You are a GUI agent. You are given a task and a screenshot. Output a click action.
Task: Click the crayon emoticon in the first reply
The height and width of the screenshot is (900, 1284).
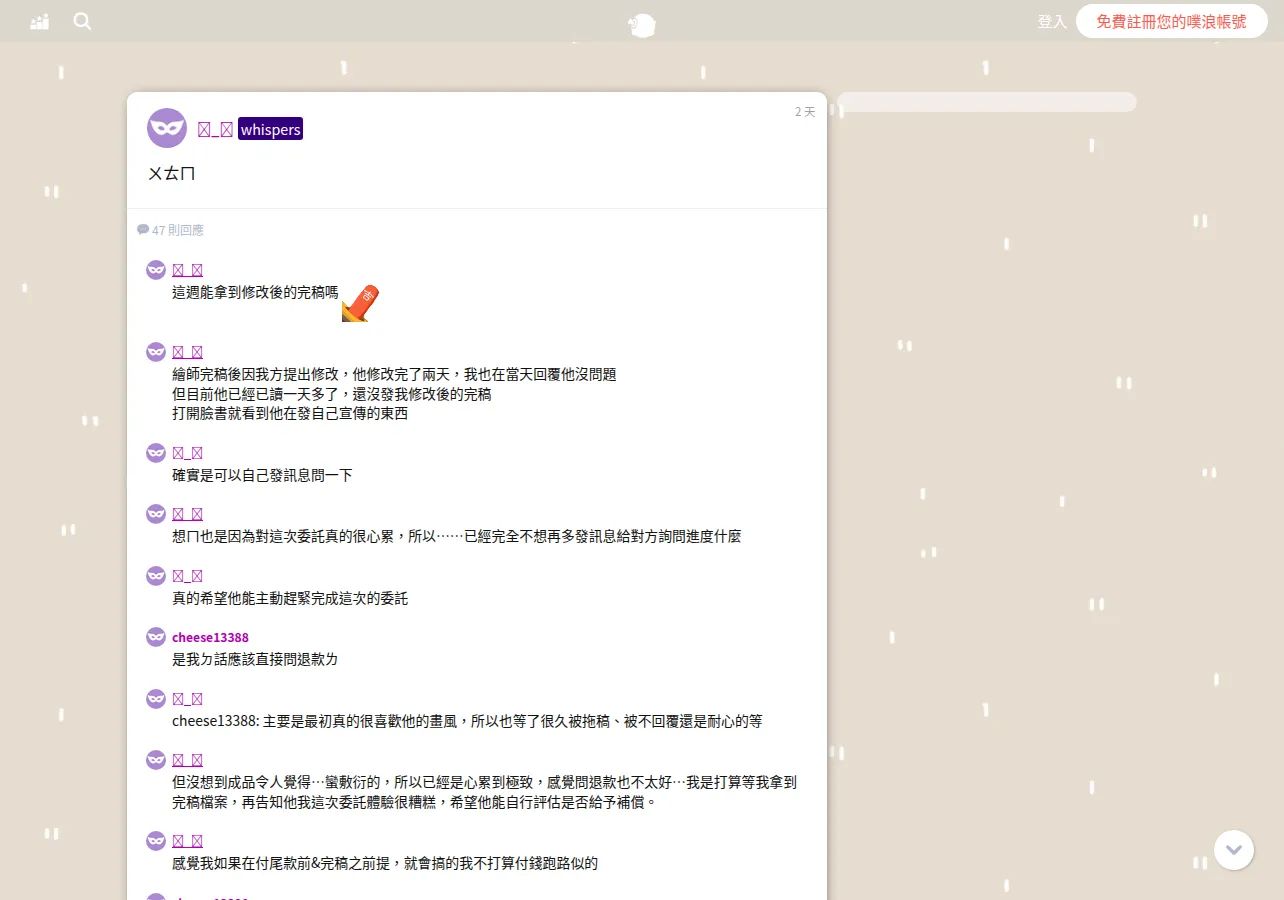(x=360, y=303)
